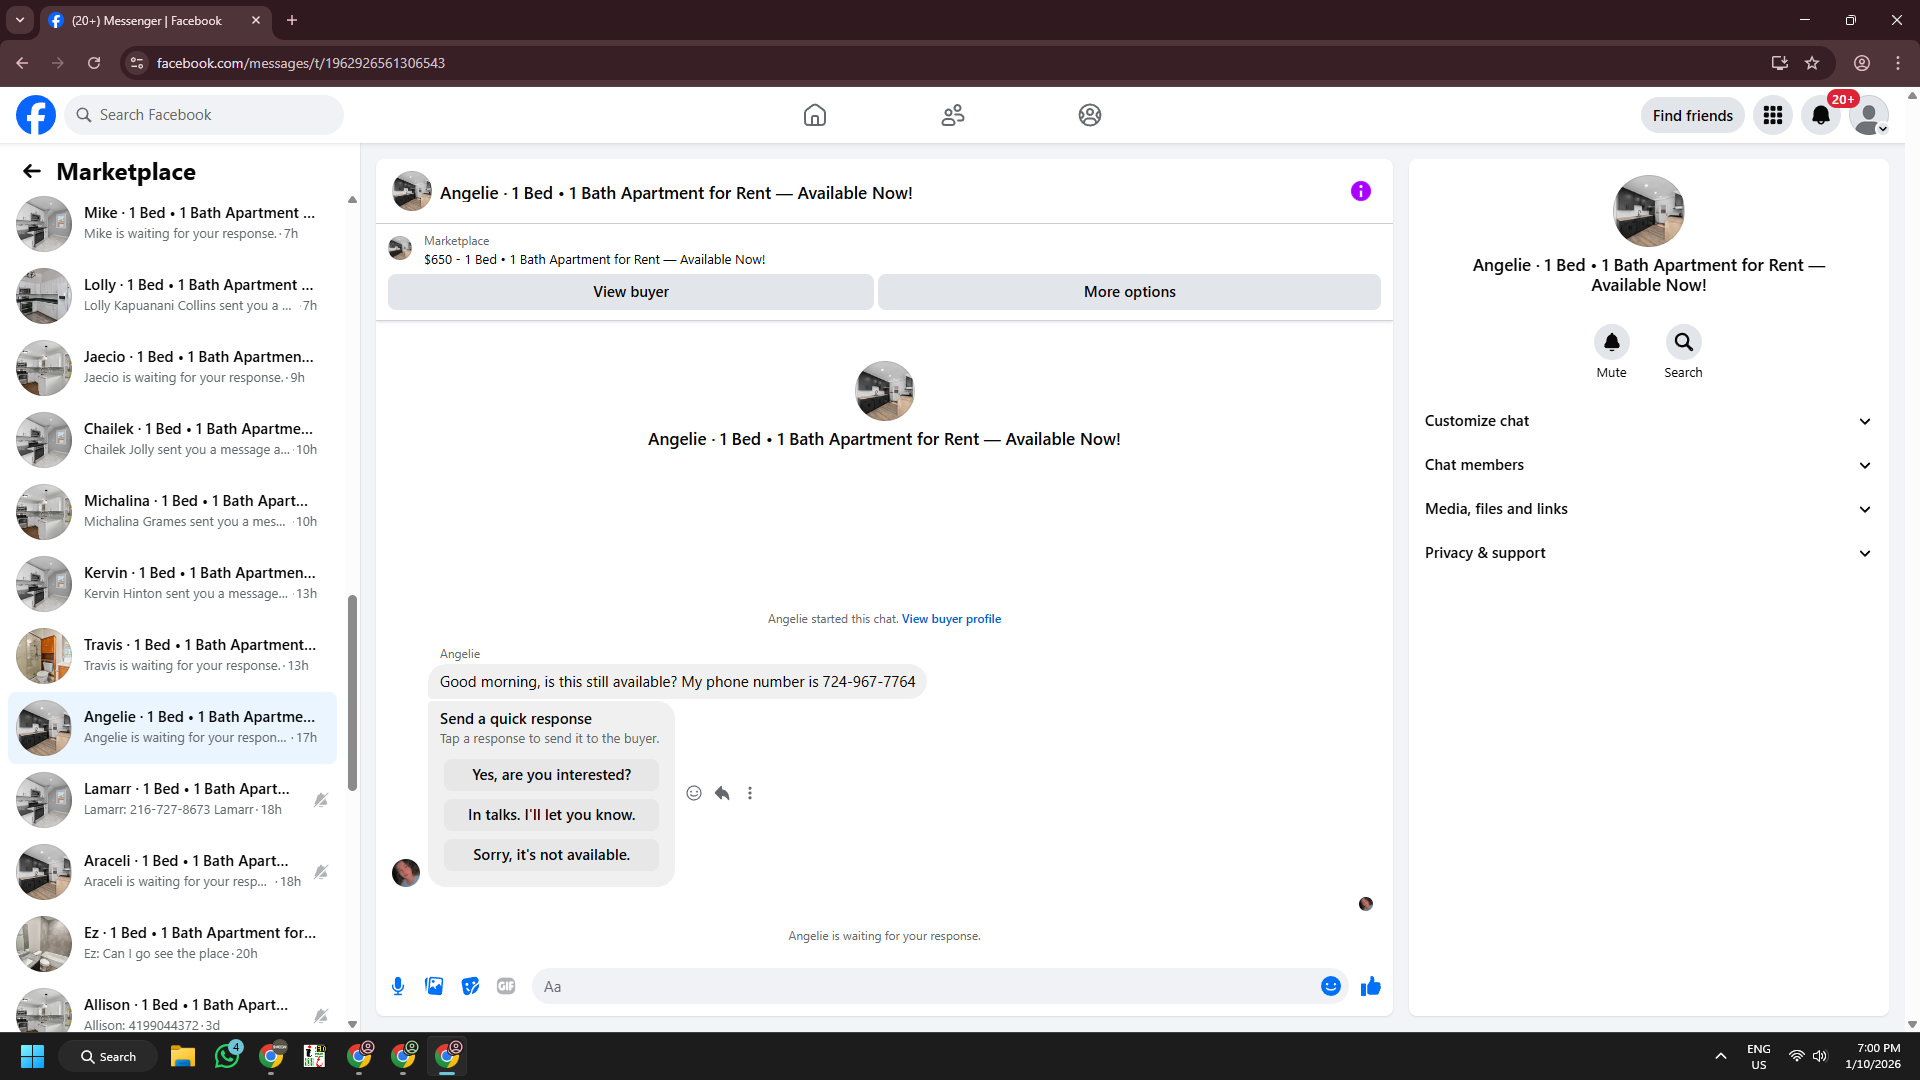Image resolution: width=1920 pixels, height=1080 pixels.
Task: Open Friends tab in top navigation
Action: pos(952,115)
